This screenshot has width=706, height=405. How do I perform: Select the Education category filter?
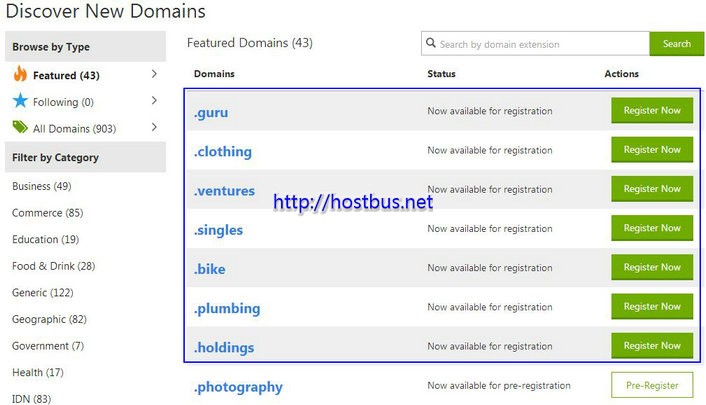coord(45,239)
